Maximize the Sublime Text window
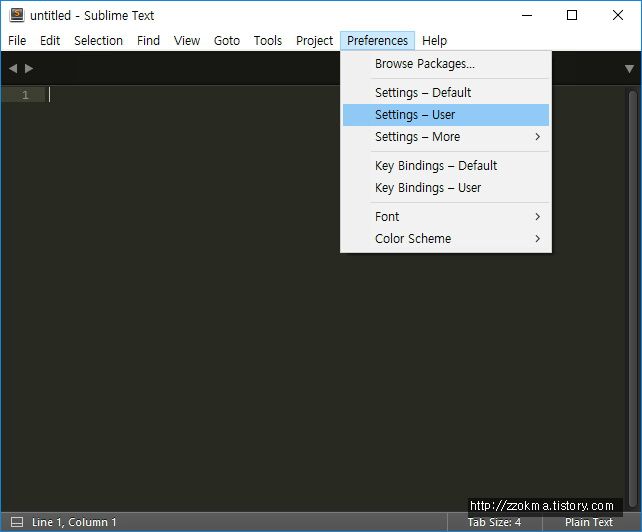 click(x=572, y=16)
